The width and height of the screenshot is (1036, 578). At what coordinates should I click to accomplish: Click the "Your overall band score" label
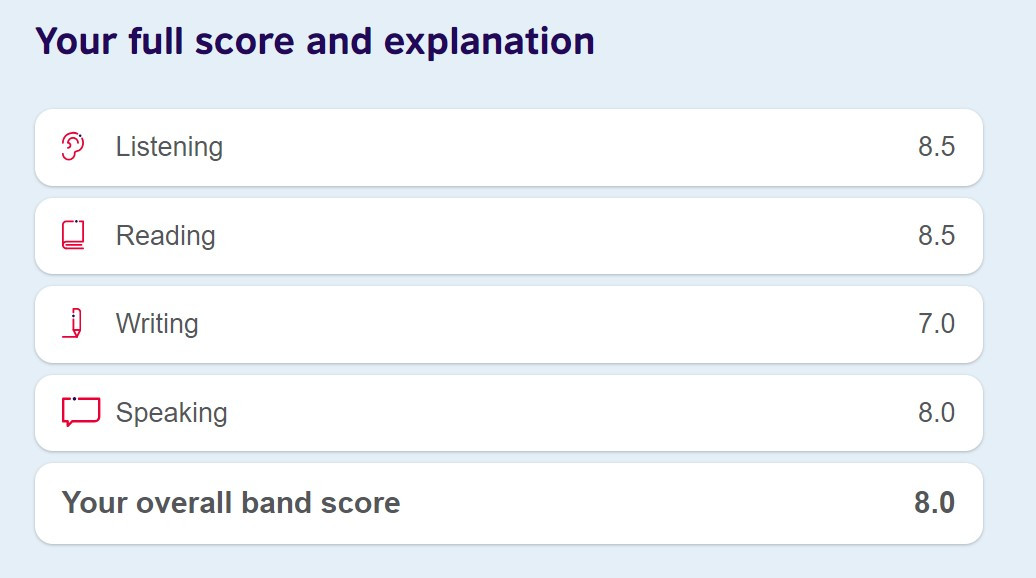[231, 502]
